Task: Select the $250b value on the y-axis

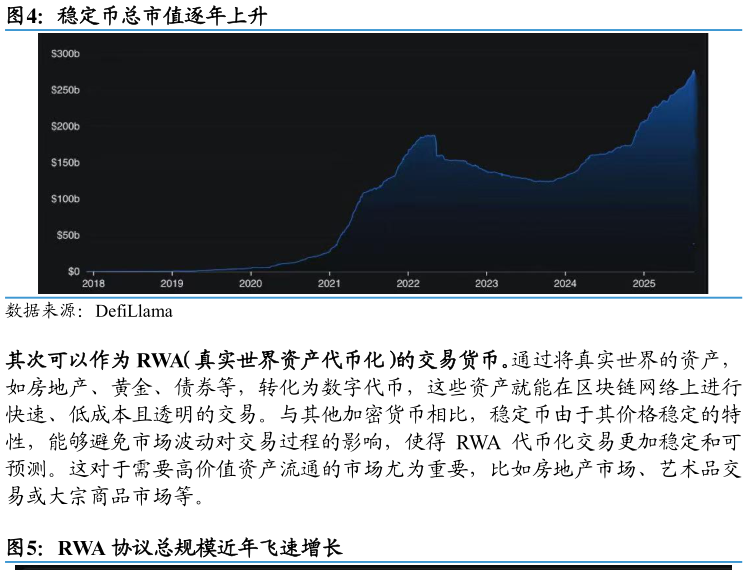Action: [65, 91]
